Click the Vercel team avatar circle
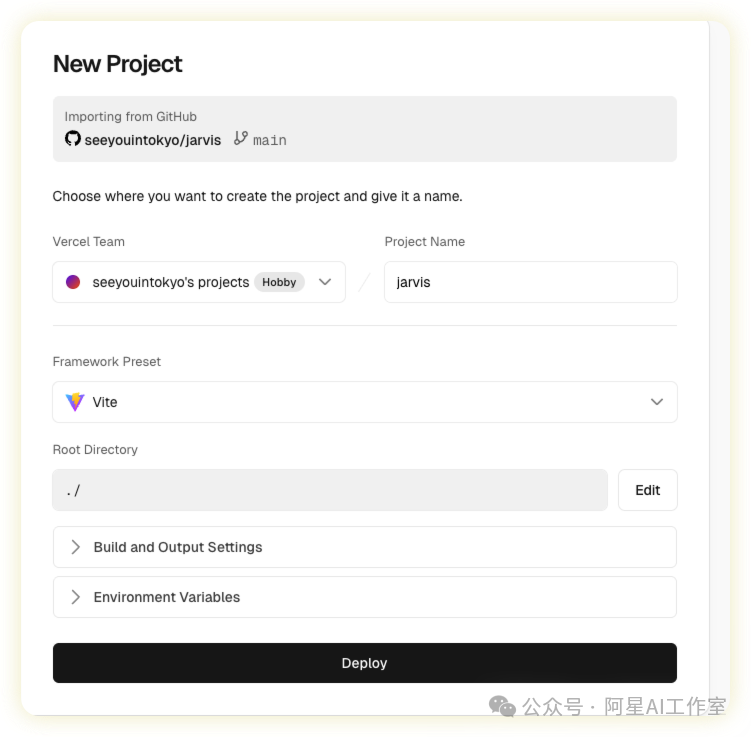 pyautogui.click(x=73, y=282)
